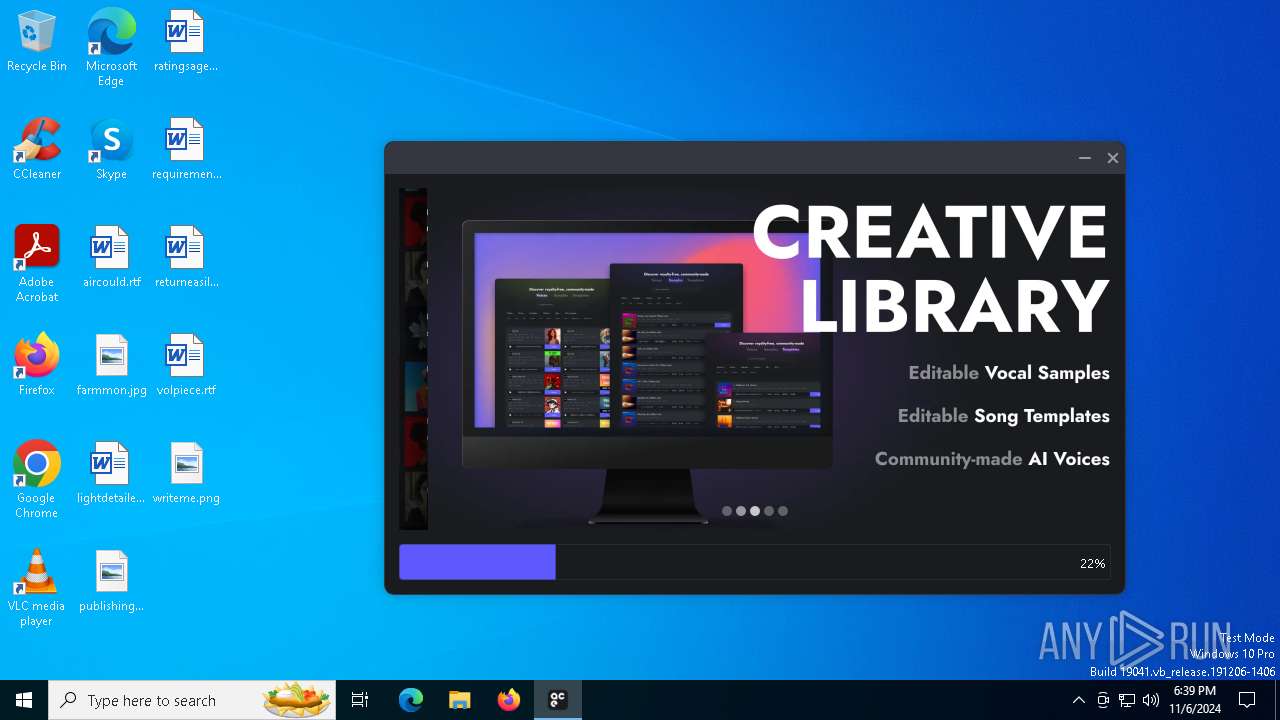Click the Editable Vocal Samples text
Screen dimensions: 1280x720
tap(1009, 373)
